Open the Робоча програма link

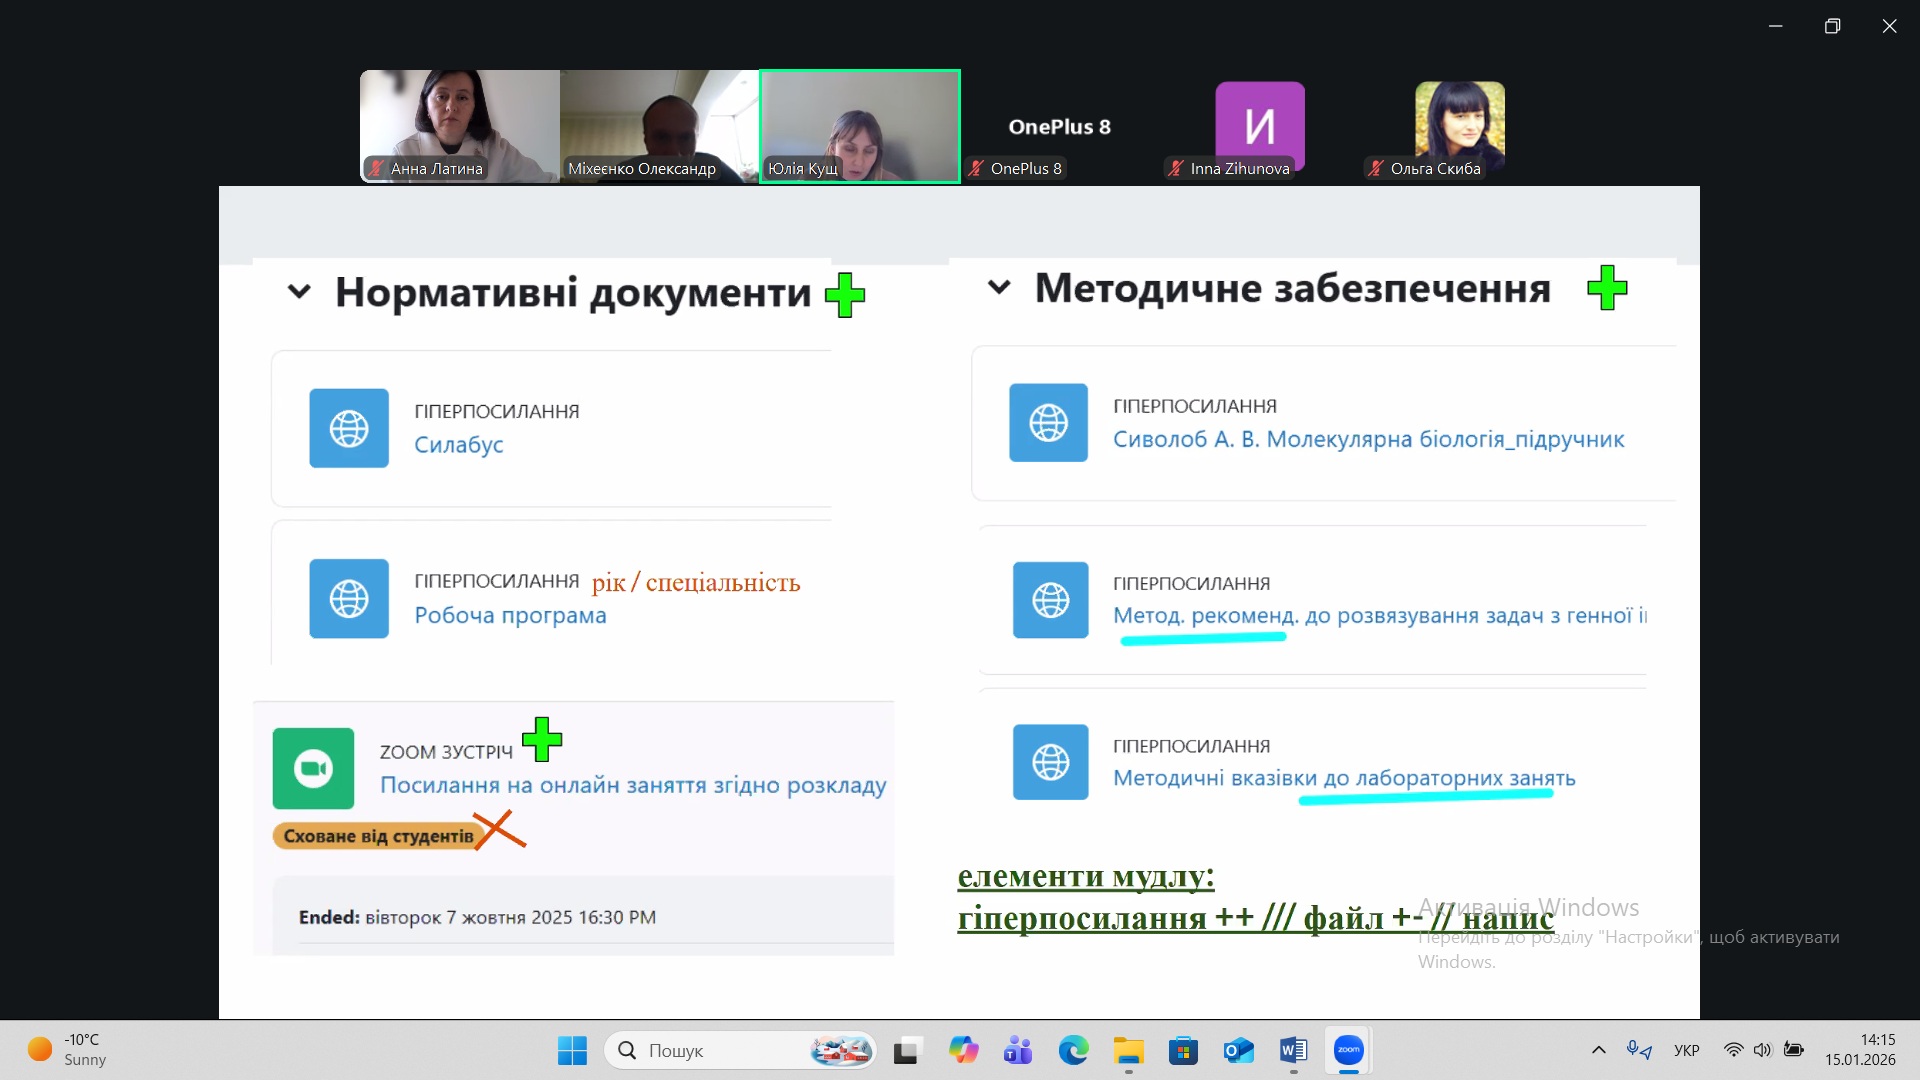[x=510, y=615]
